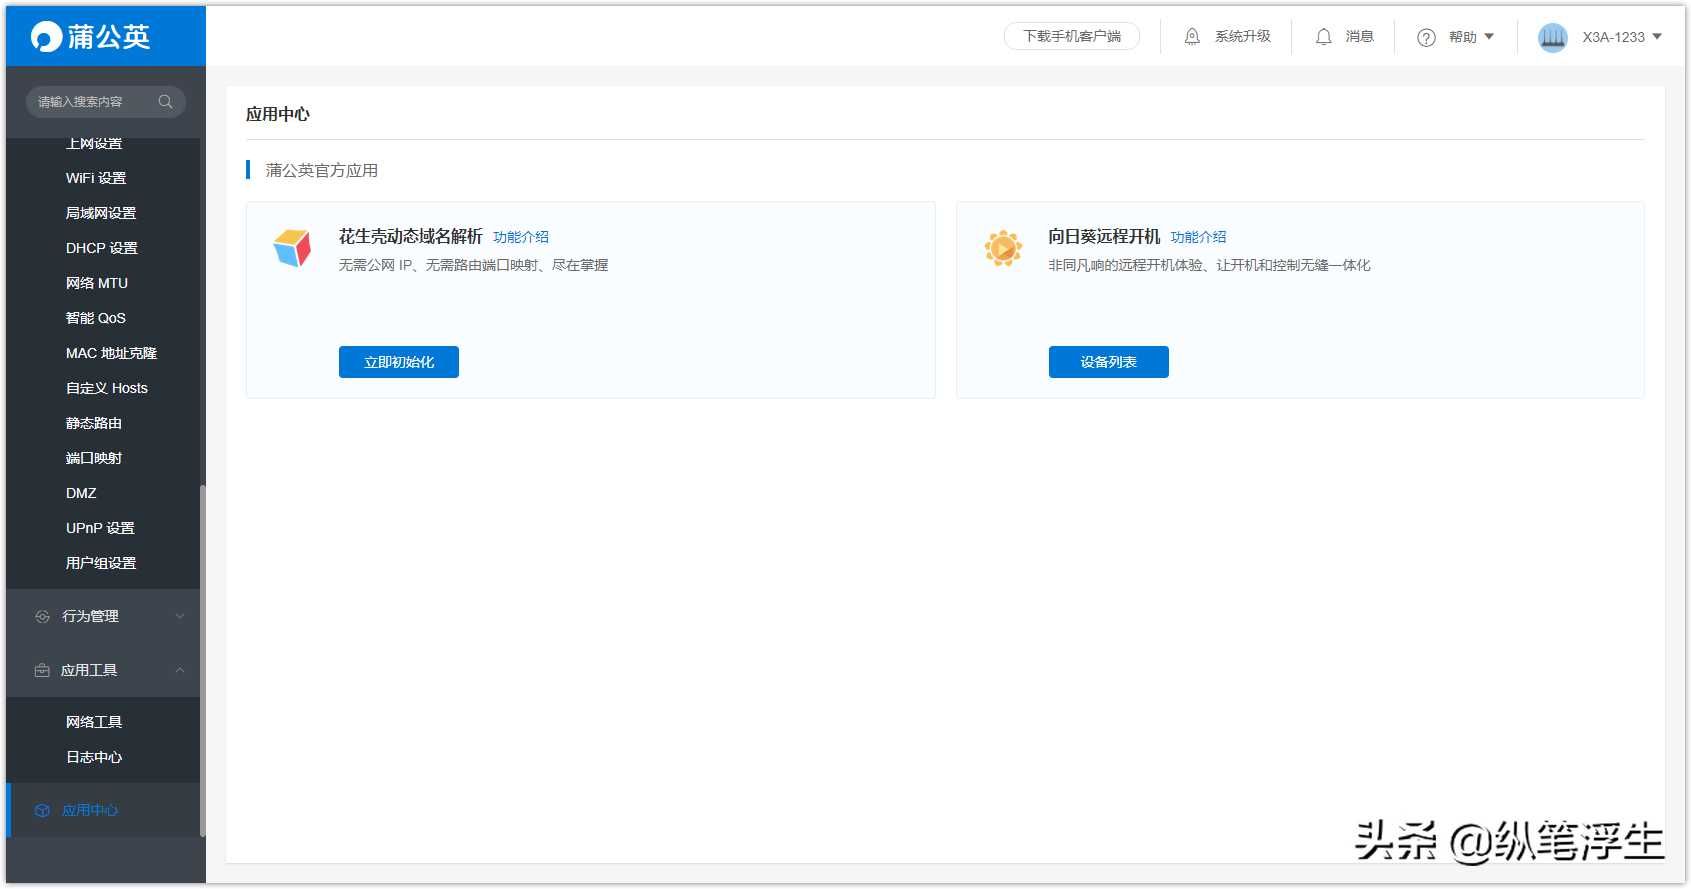
Task: Click 上网设置 sidebar item
Action: [94, 144]
